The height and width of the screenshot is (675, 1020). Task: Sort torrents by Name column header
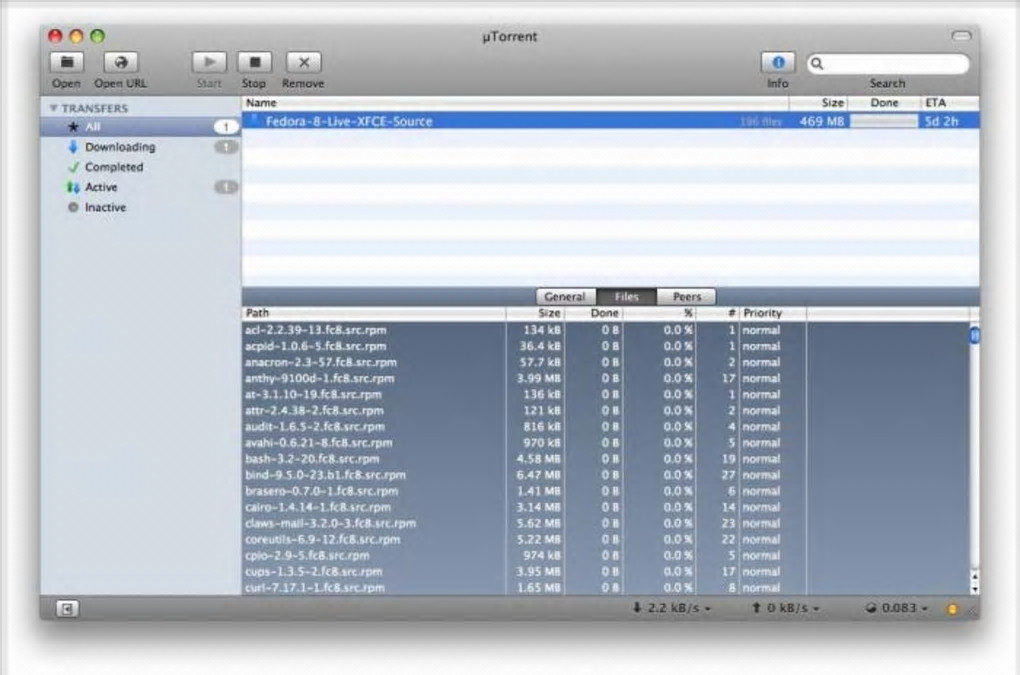click(515, 103)
